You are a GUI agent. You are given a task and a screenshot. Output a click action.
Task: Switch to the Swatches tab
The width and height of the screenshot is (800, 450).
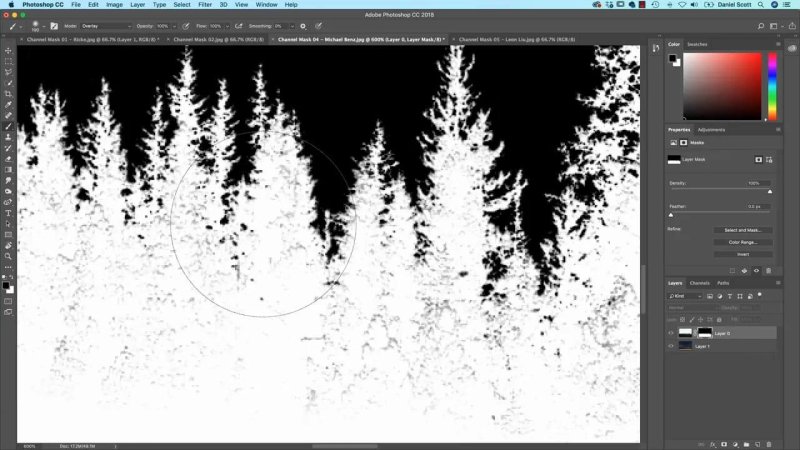click(x=697, y=44)
